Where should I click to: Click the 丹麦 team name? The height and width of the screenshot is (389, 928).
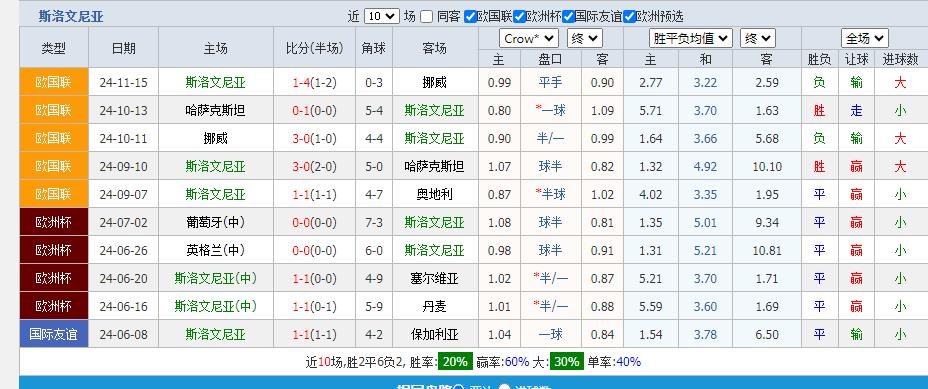click(x=434, y=306)
